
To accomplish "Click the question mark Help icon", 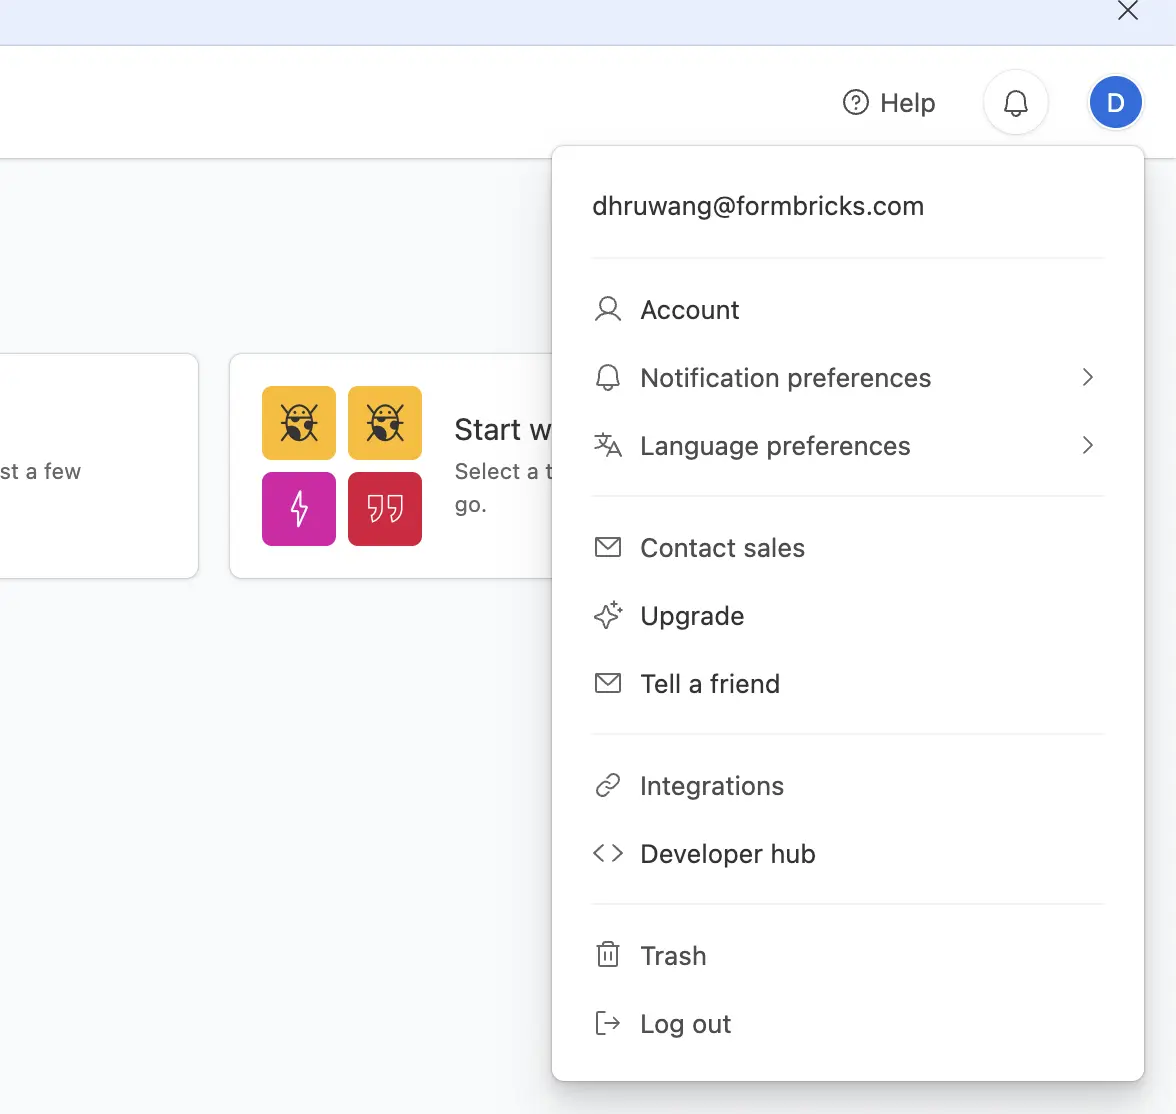I will 856,103.
